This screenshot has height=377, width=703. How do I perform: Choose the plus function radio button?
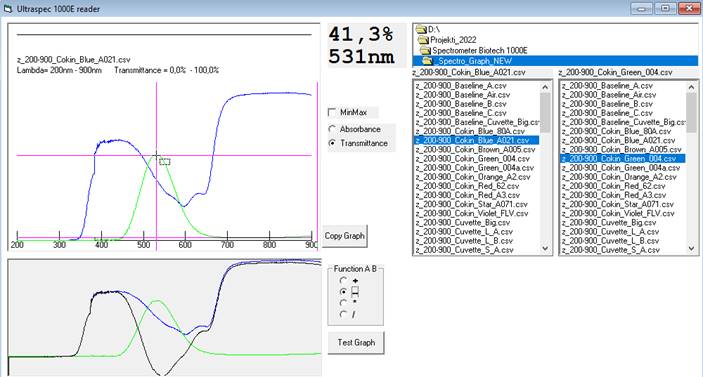(x=343, y=280)
